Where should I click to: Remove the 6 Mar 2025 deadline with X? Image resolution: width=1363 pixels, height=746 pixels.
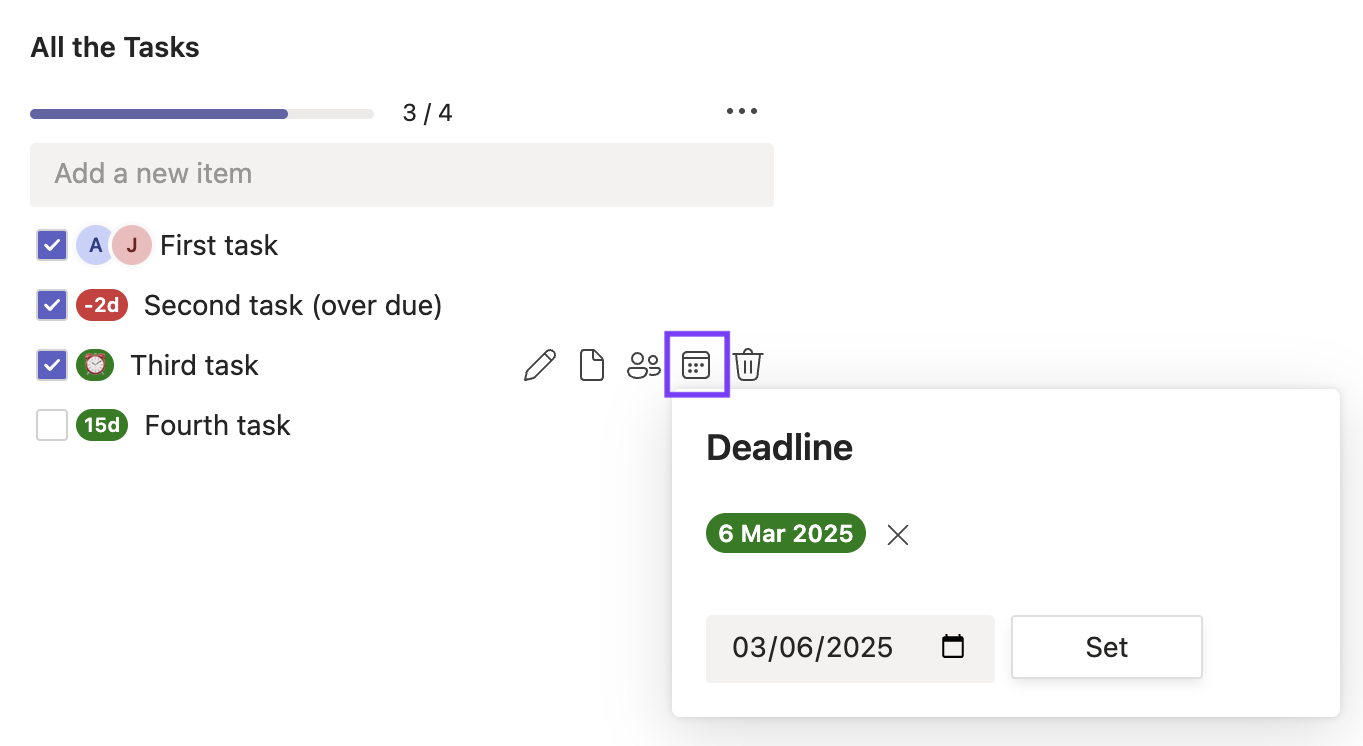pyautogui.click(x=898, y=535)
